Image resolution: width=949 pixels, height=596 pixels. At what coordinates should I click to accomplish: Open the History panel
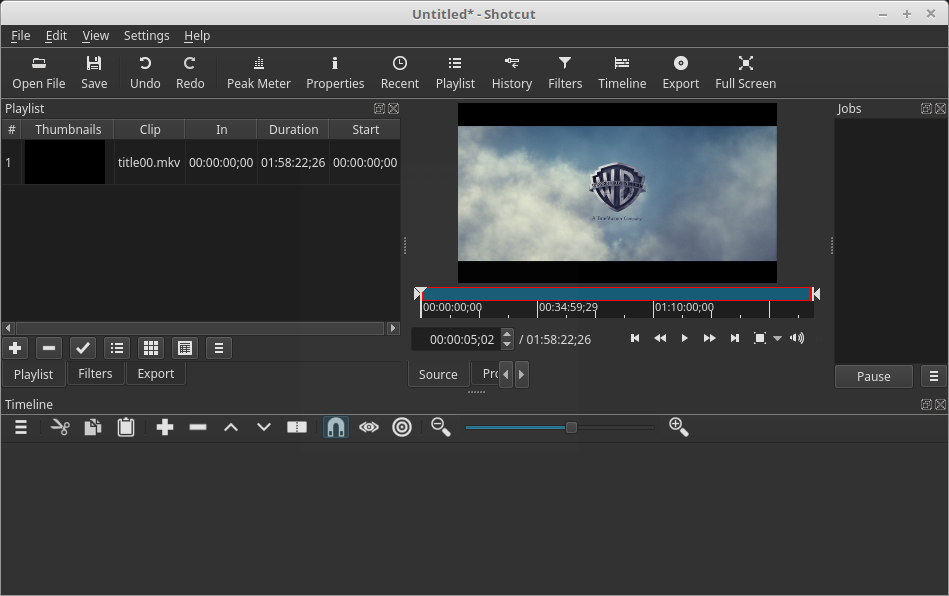click(x=511, y=73)
